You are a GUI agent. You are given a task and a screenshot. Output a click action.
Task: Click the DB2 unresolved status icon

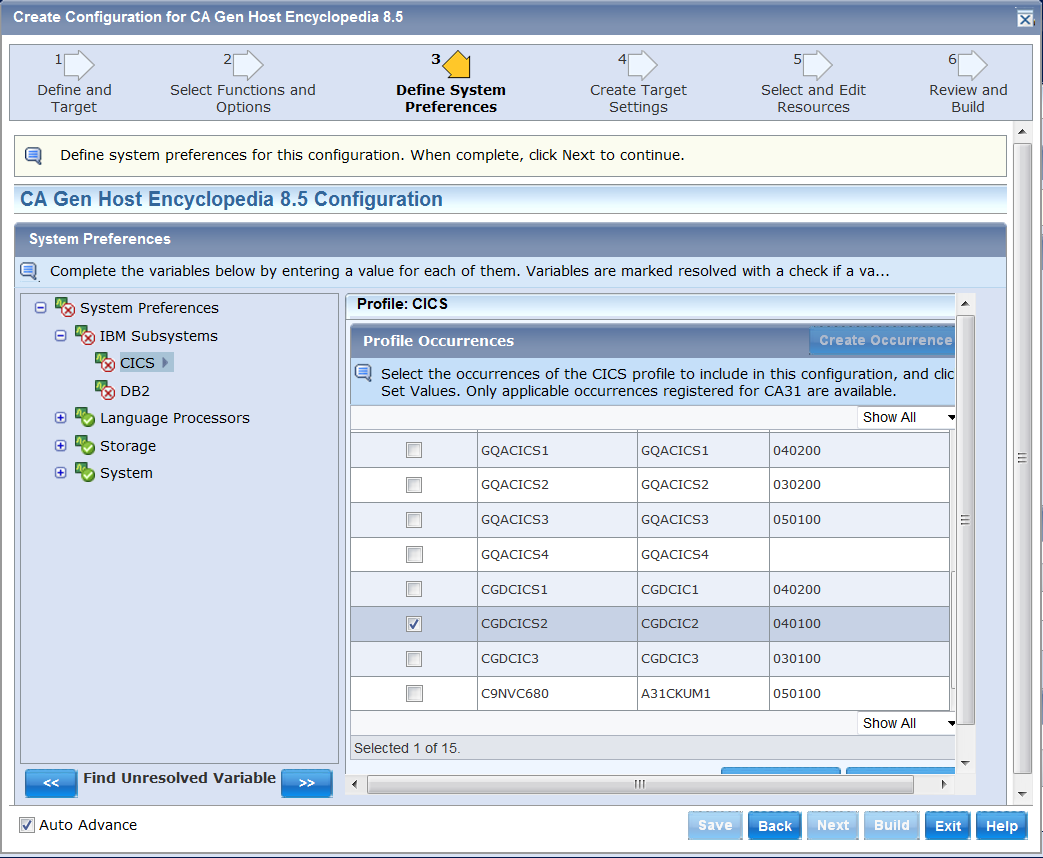105,390
